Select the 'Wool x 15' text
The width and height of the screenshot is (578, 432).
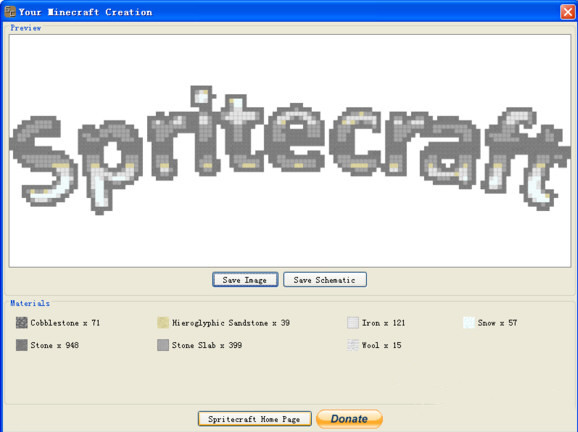(382, 345)
